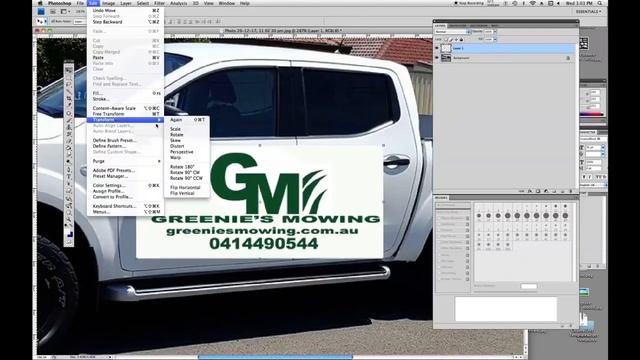Image resolution: width=640 pixels, height=360 pixels.
Task: Select Perspective in Transform submenu
Action: coord(182,152)
